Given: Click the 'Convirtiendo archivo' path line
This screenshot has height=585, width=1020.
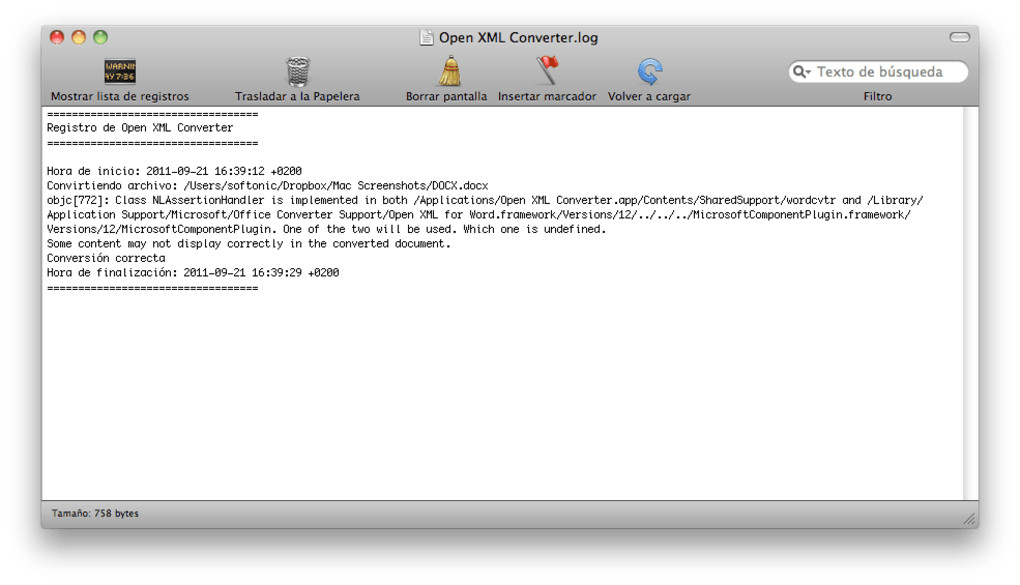Looking at the screenshot, I should [267, 185].
